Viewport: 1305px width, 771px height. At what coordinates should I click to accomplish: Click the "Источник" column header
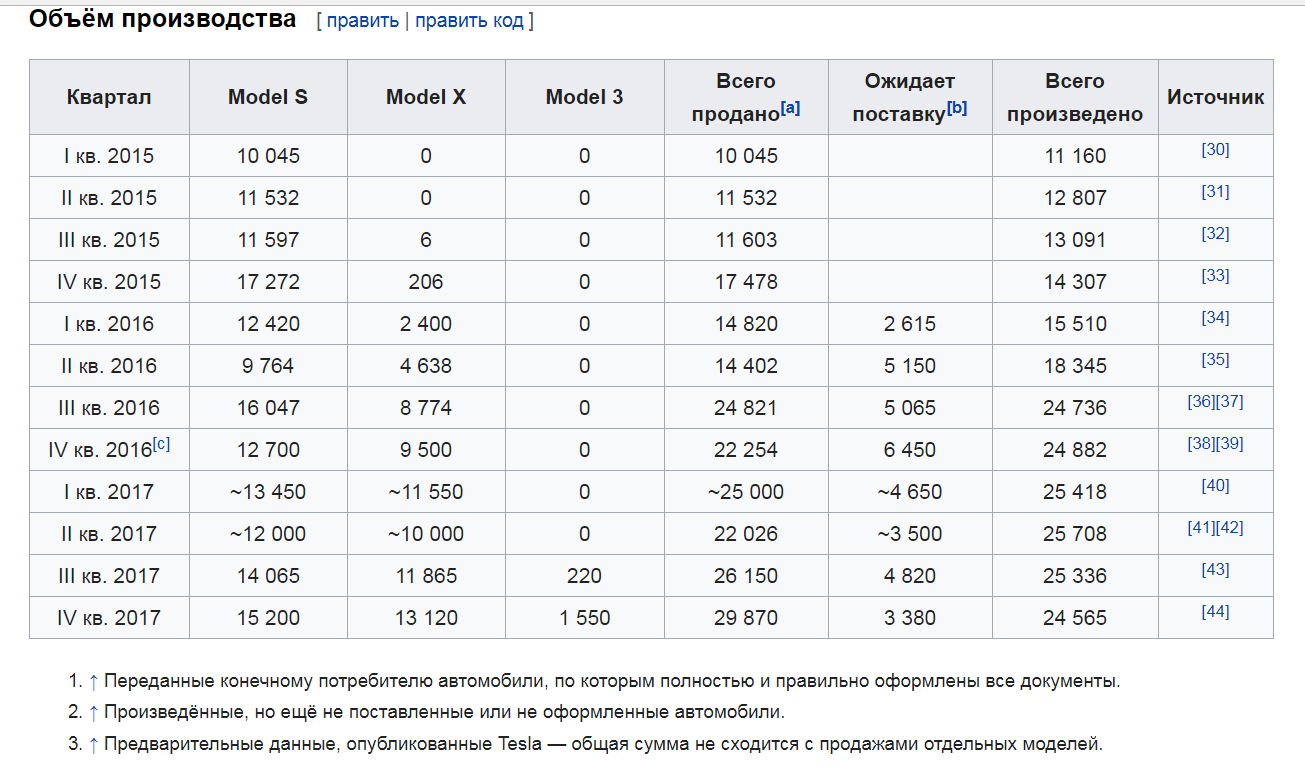[1215, 97]
